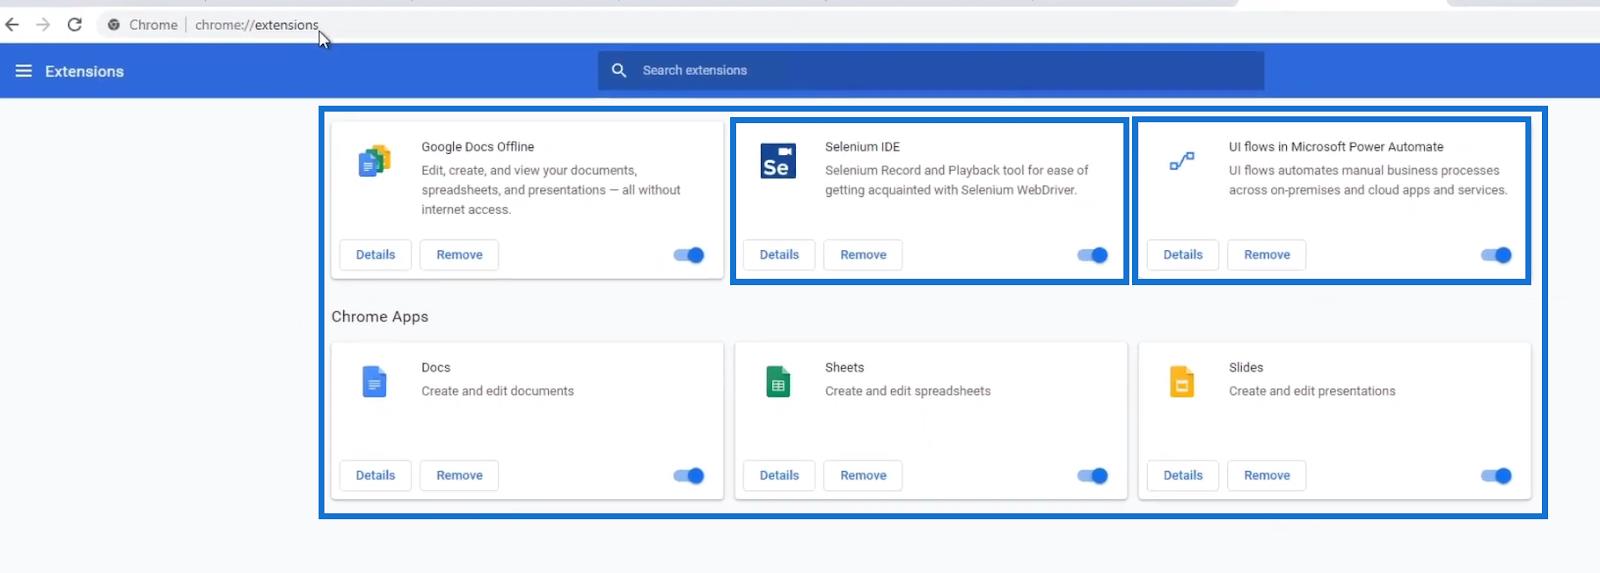This screenshot has height=573, width=1600.
Task: Click the Selenium IDE extension name
Action: coord(862,147)
